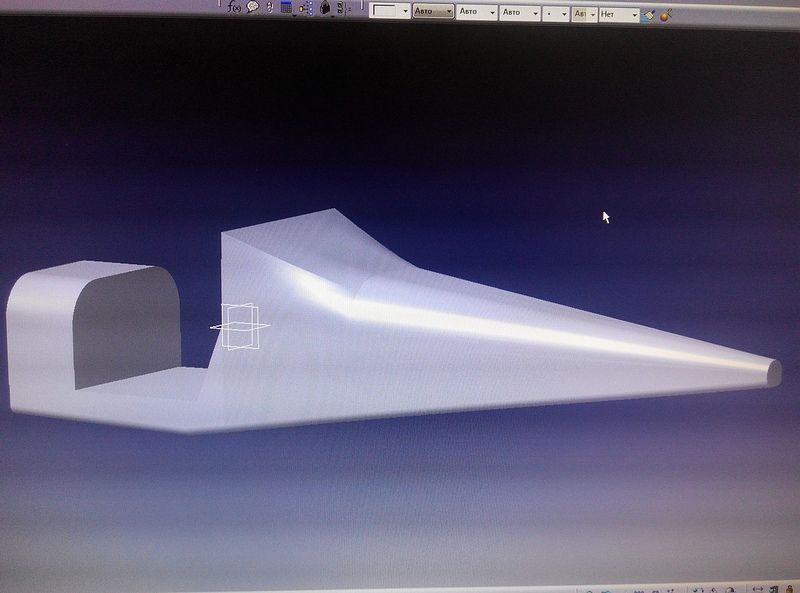Open the fill color dropdown arrow
The image size is (800, 593).
click(405, 12)
